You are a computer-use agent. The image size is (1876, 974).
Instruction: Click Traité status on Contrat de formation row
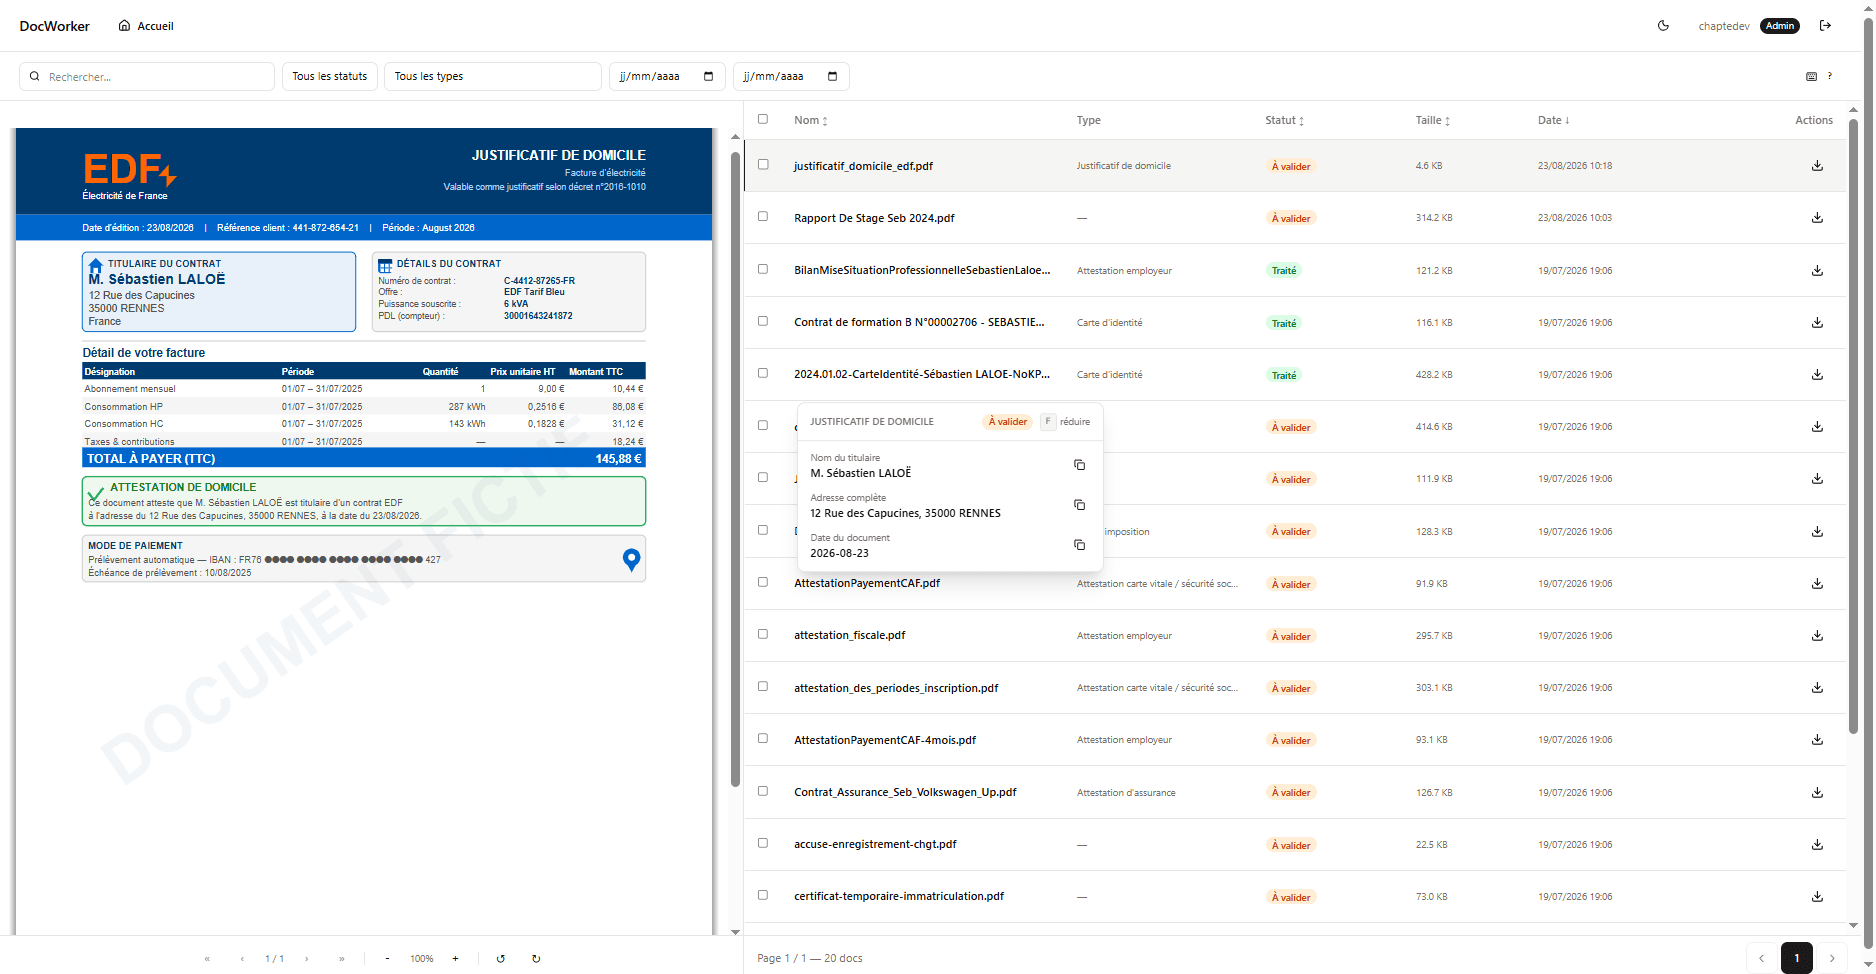1284,323
